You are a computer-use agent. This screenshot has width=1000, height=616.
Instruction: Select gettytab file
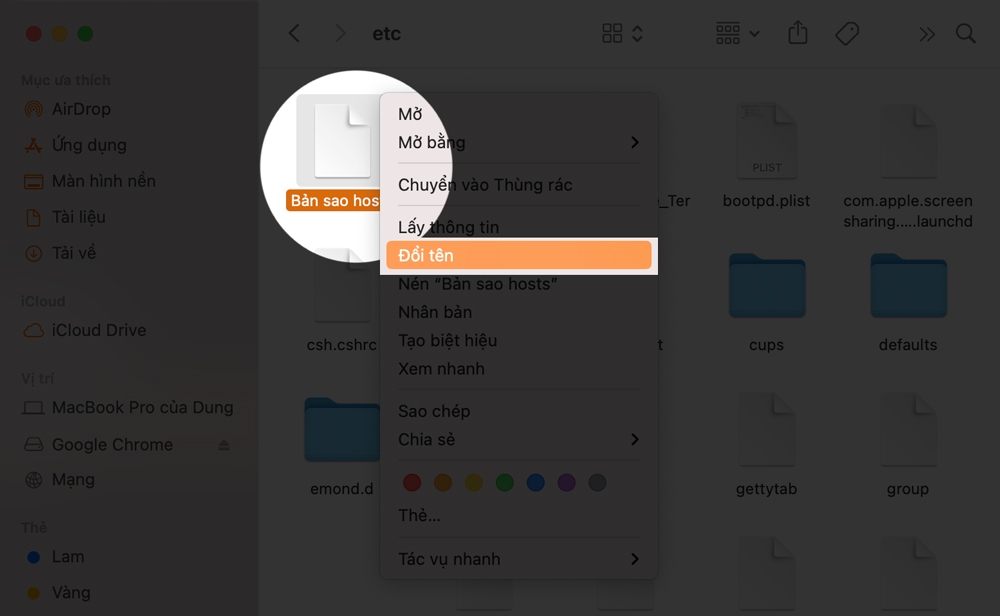pos(766,445)
